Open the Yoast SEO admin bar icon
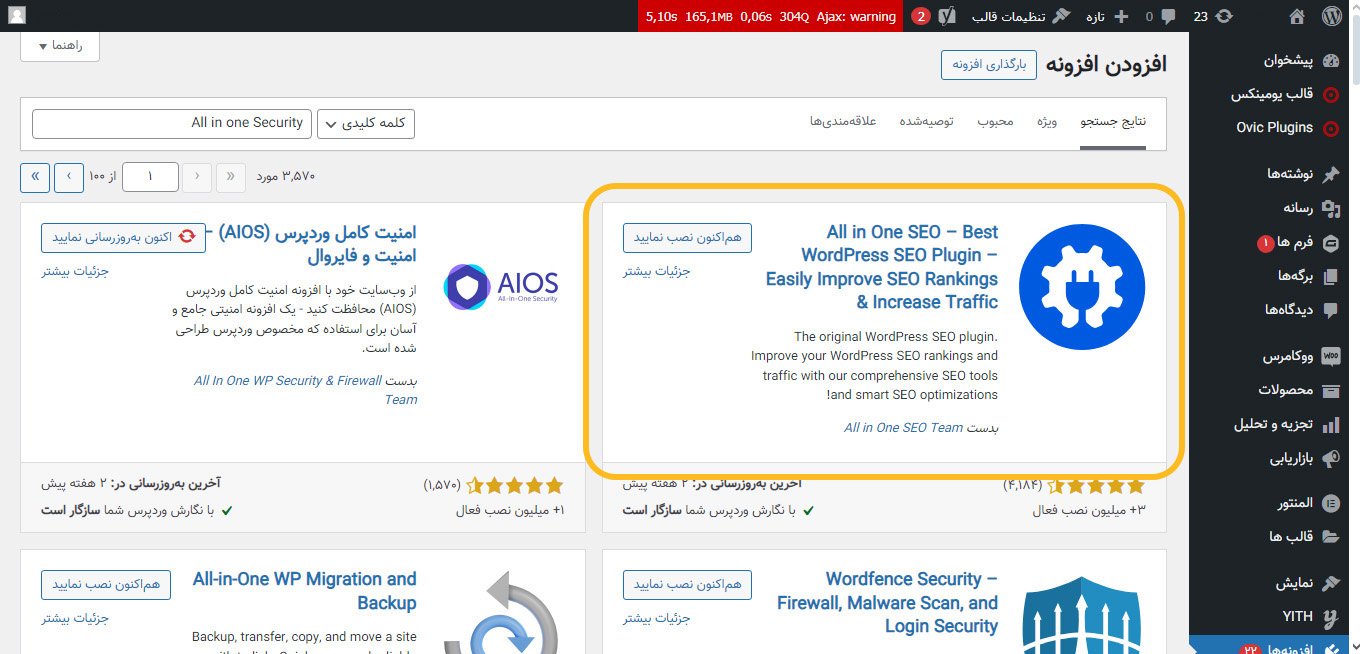This screenshot has width=1364, height=654. (949, 16)
